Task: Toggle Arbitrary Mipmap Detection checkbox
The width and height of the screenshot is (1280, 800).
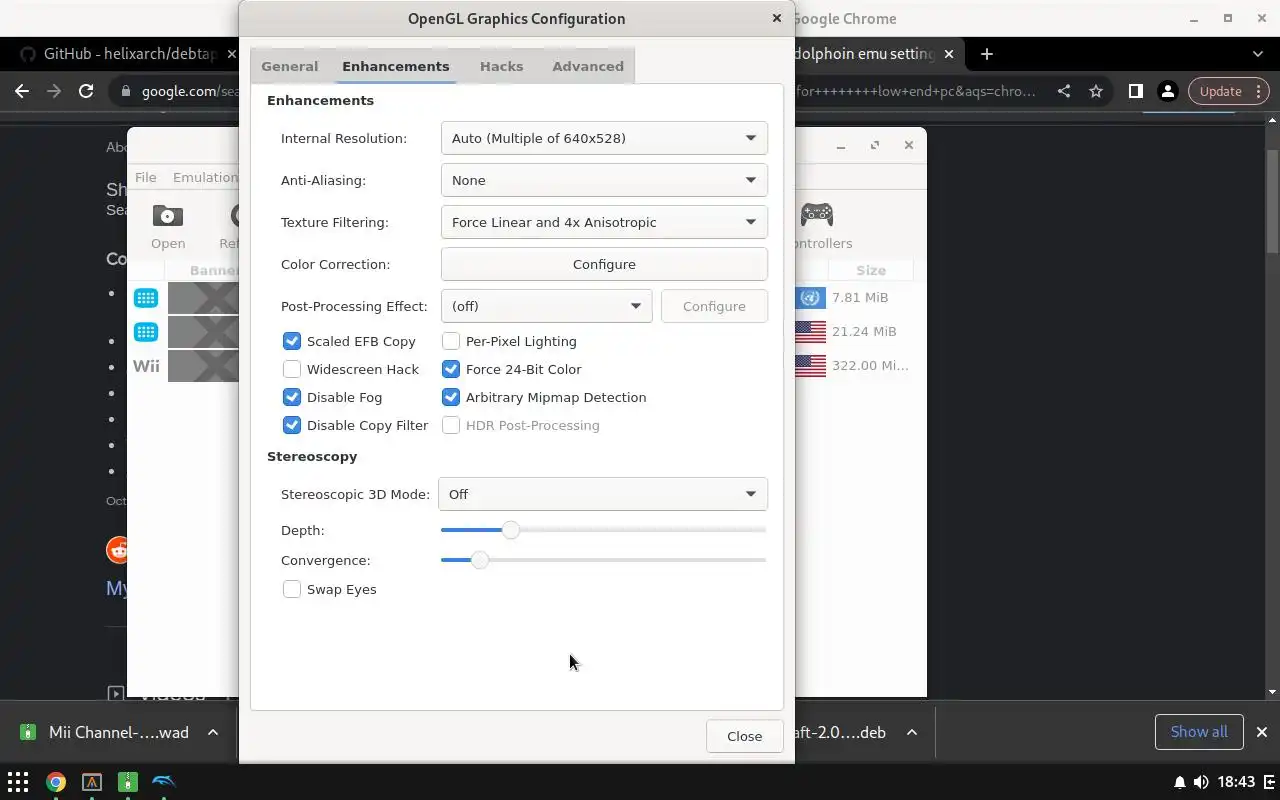Action: (x=451, y=397)
